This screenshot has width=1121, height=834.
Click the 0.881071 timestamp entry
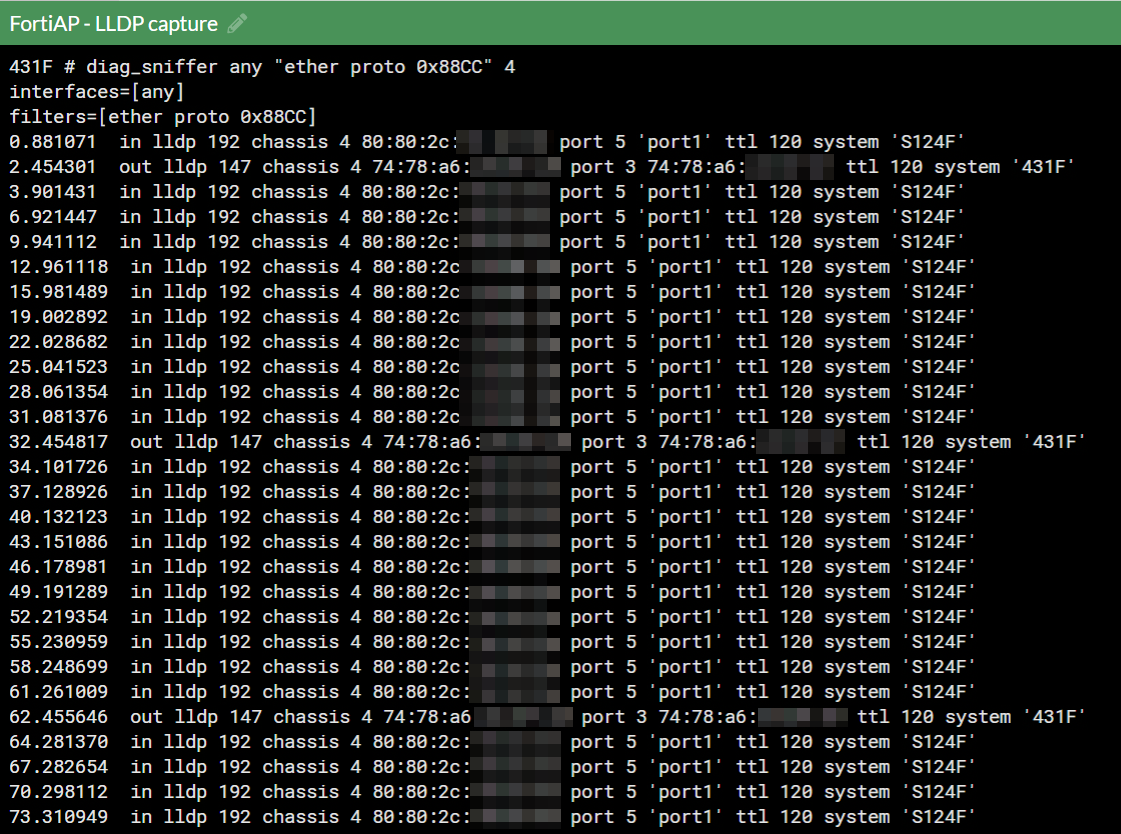click(x=52, y=142)
